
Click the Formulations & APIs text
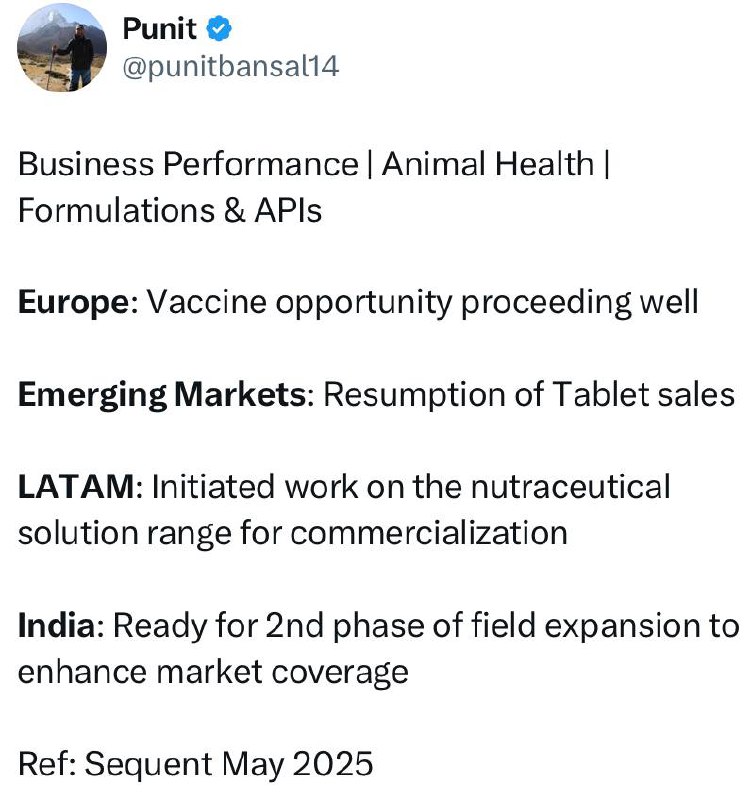point(170,210)
